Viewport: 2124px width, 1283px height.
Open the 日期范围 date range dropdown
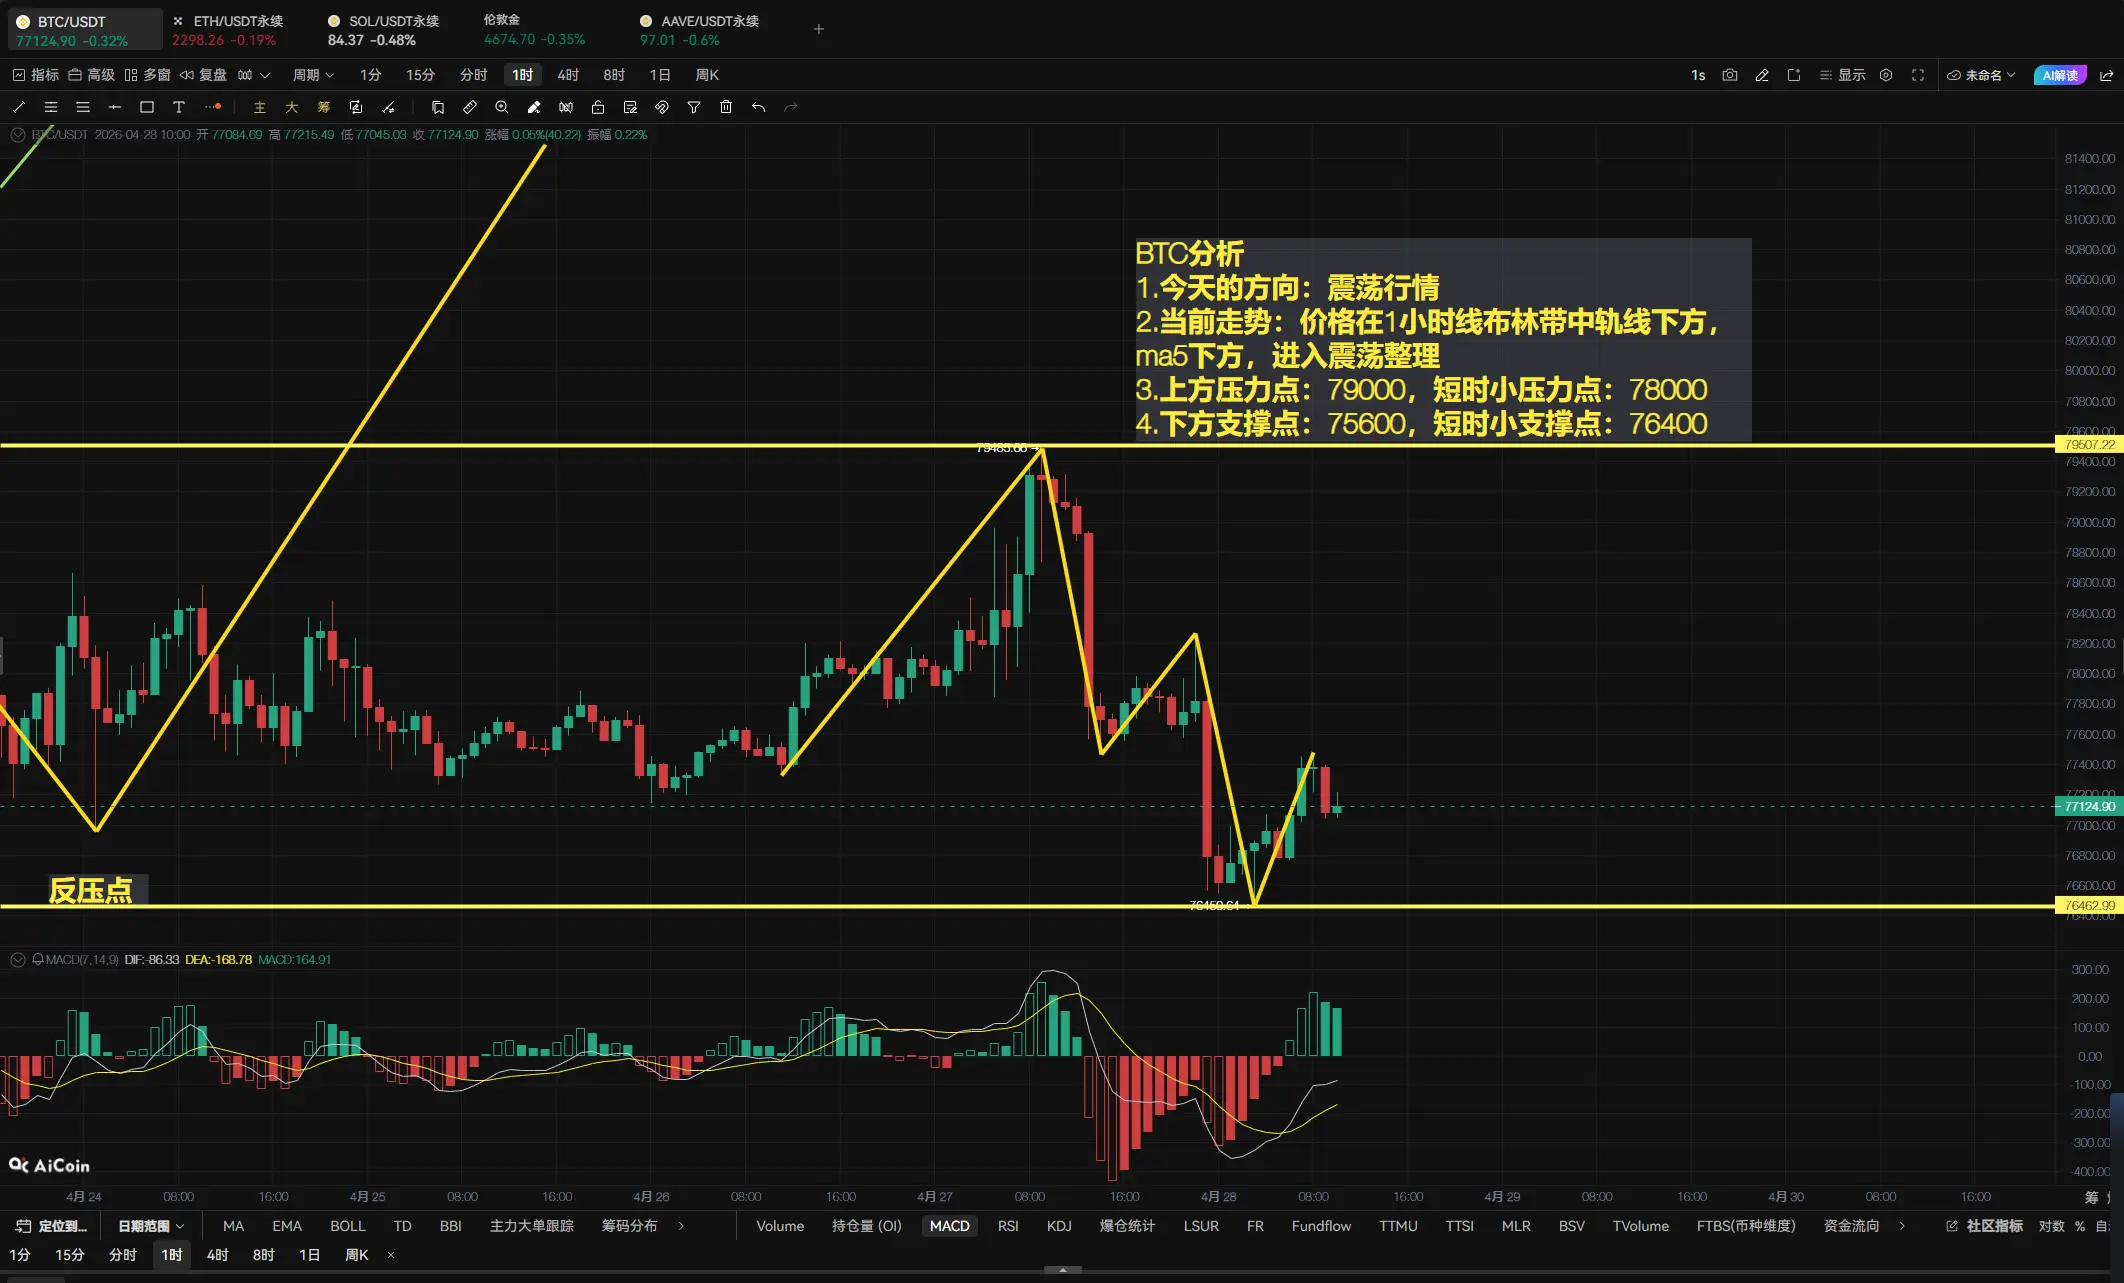tap(151, 1226)
